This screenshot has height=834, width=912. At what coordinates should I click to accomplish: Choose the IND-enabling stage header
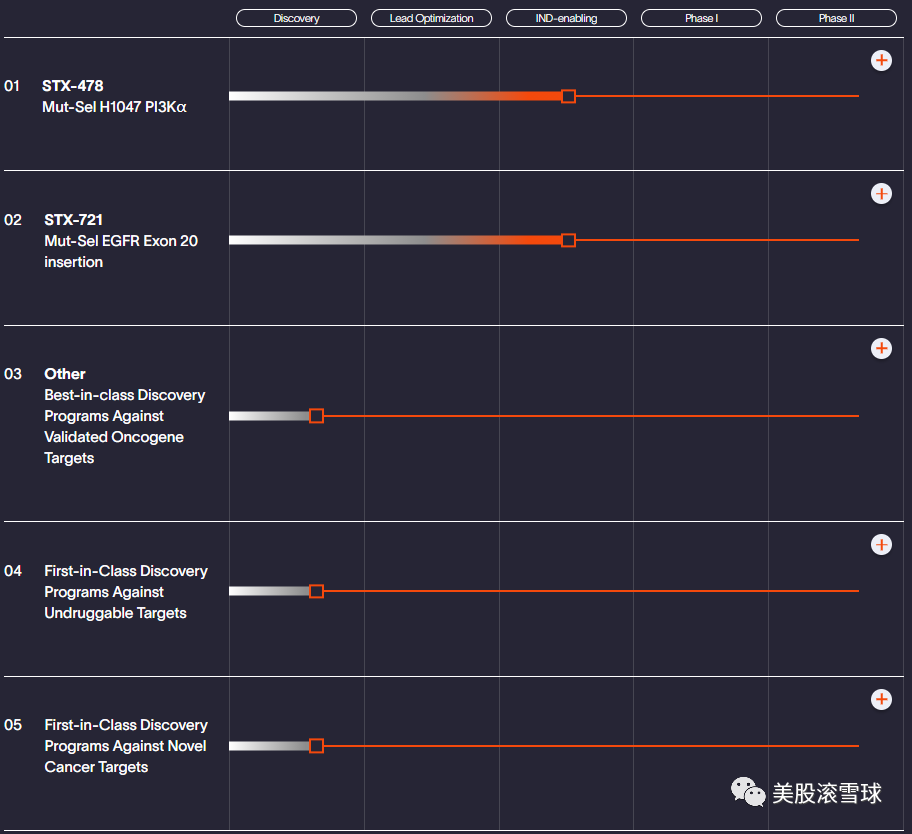[x=566, y=18]
